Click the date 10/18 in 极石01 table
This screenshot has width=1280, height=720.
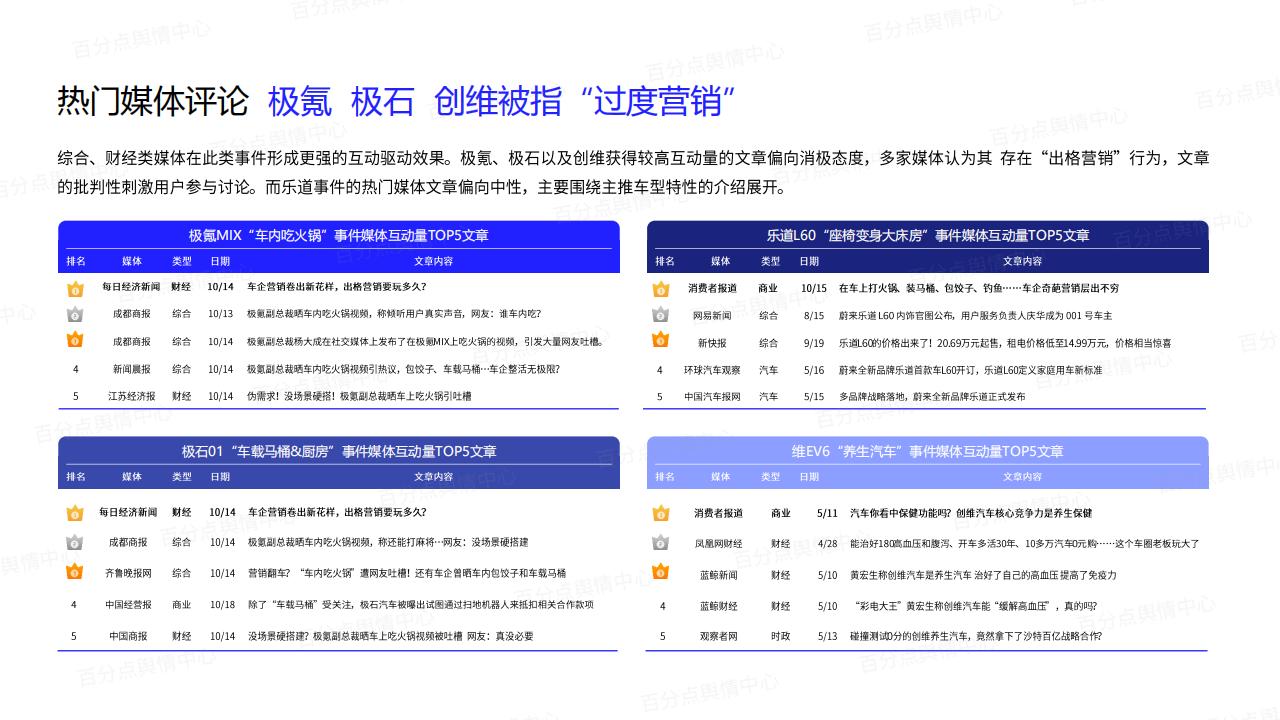click(x=222, y=605)
